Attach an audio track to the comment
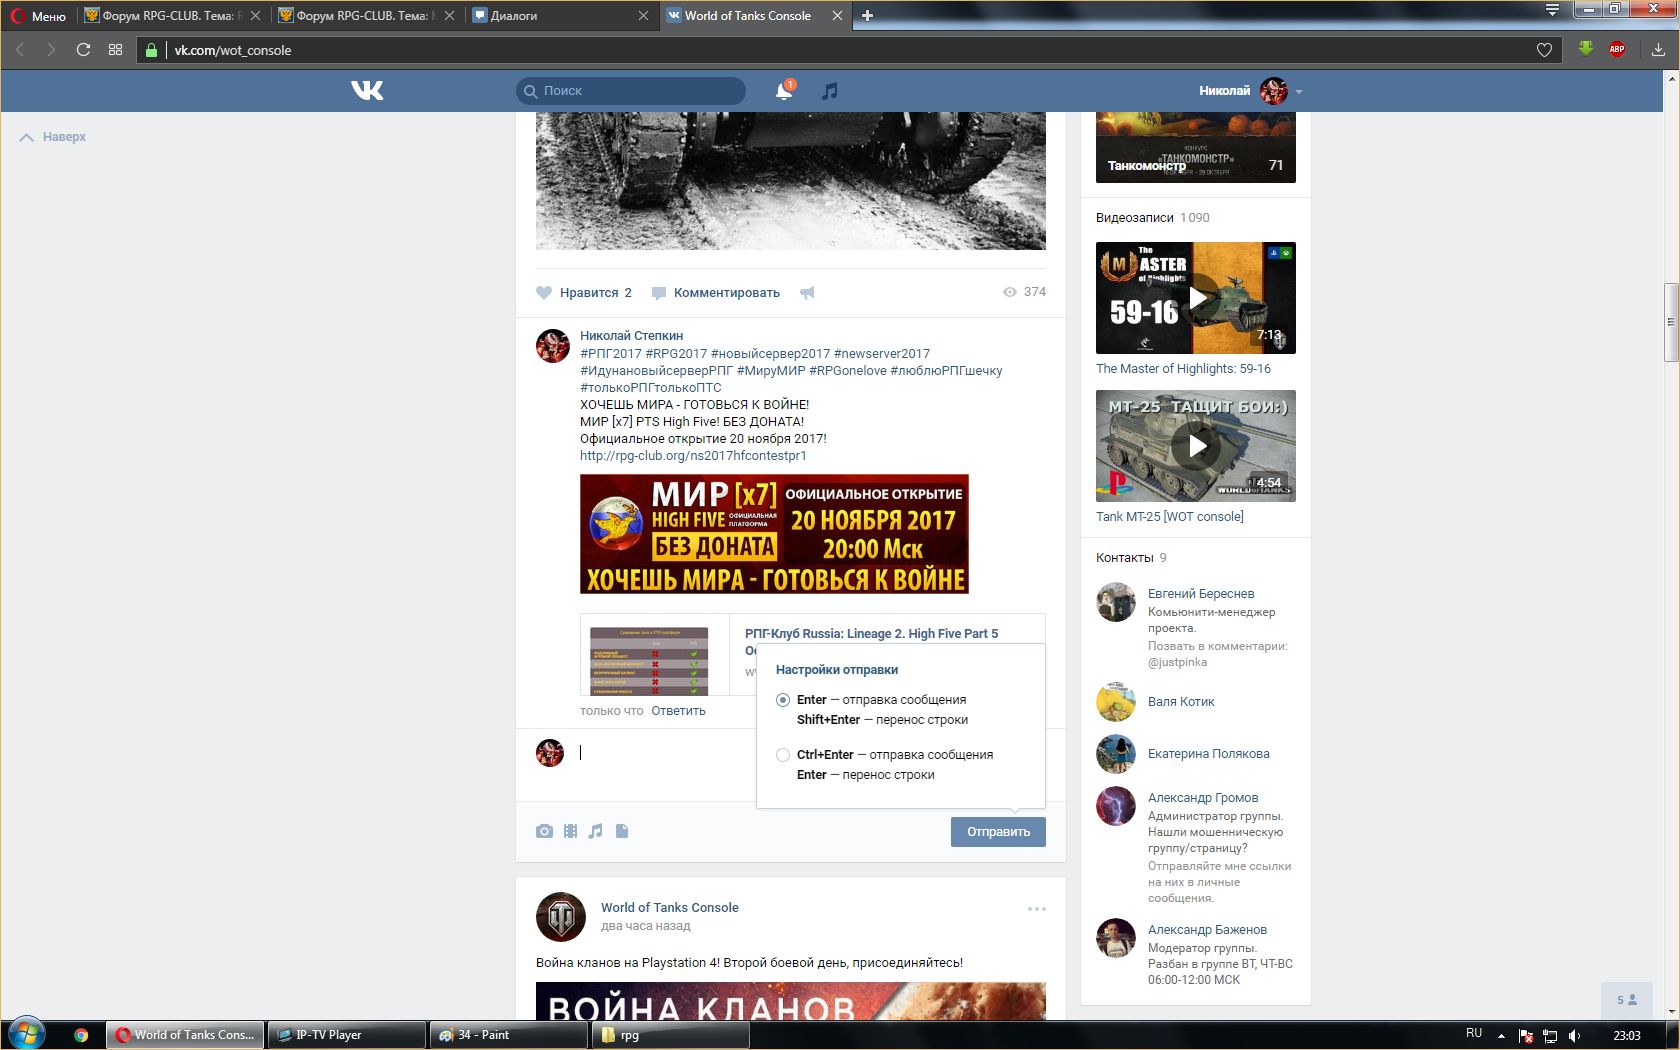The image size is (1680, 1050). pyautogui.click(x=596, y=831)
